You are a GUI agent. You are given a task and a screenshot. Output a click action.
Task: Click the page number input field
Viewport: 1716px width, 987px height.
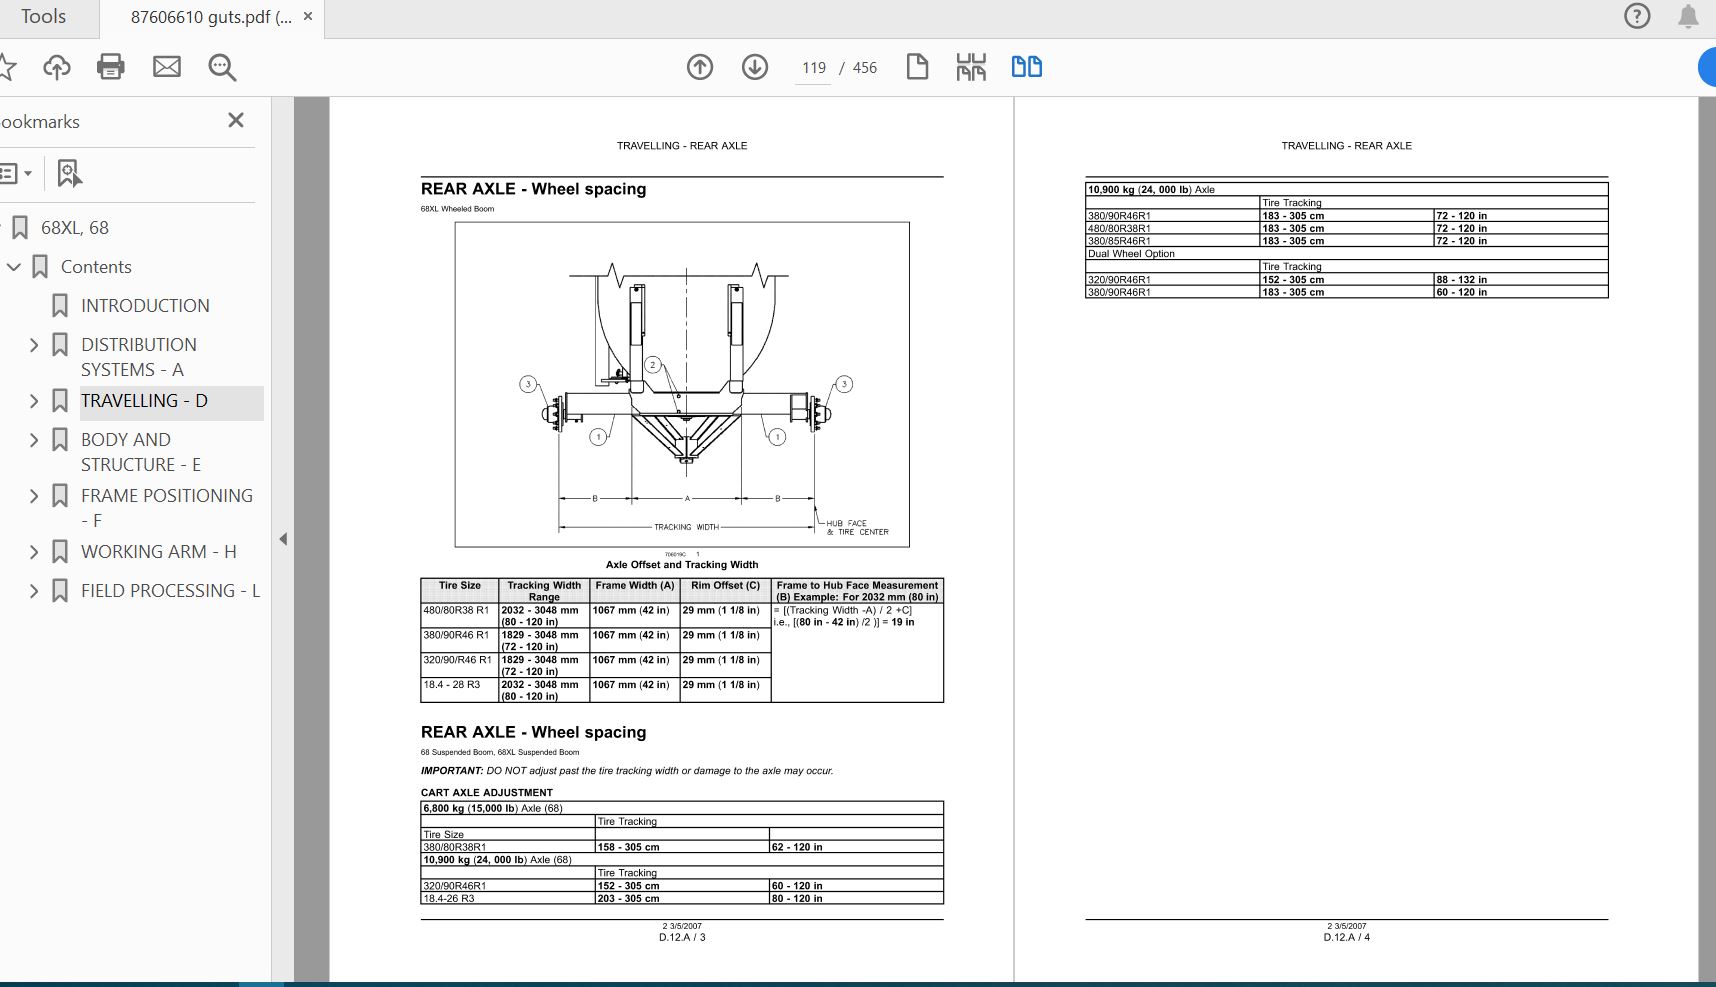[x=813, y=68]
